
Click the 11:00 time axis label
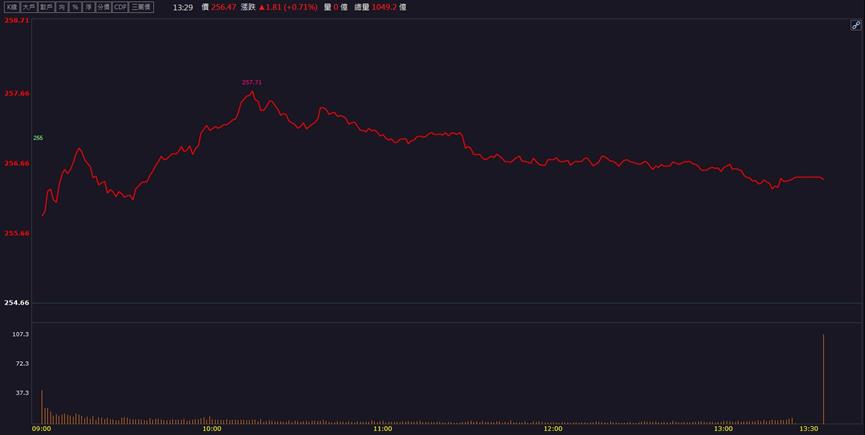pos(382,429)
